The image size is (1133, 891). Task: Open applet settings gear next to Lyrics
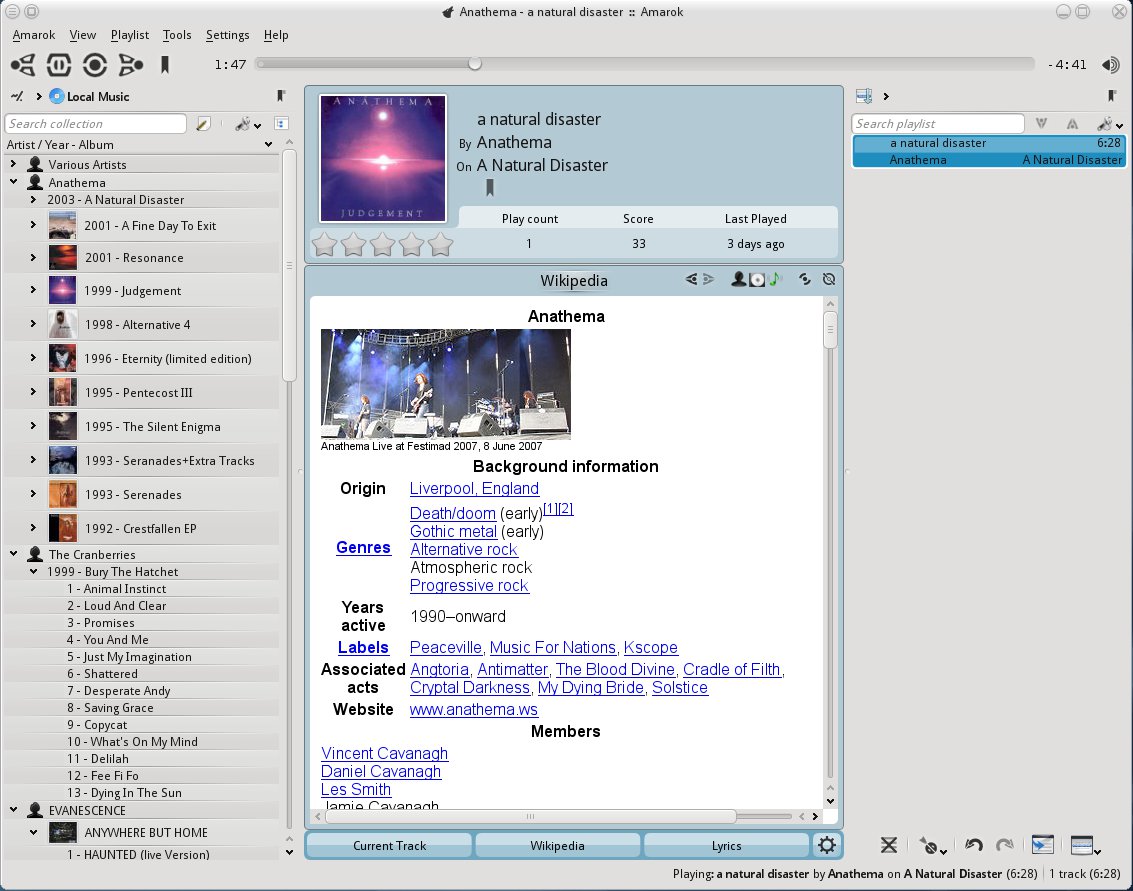827,845
